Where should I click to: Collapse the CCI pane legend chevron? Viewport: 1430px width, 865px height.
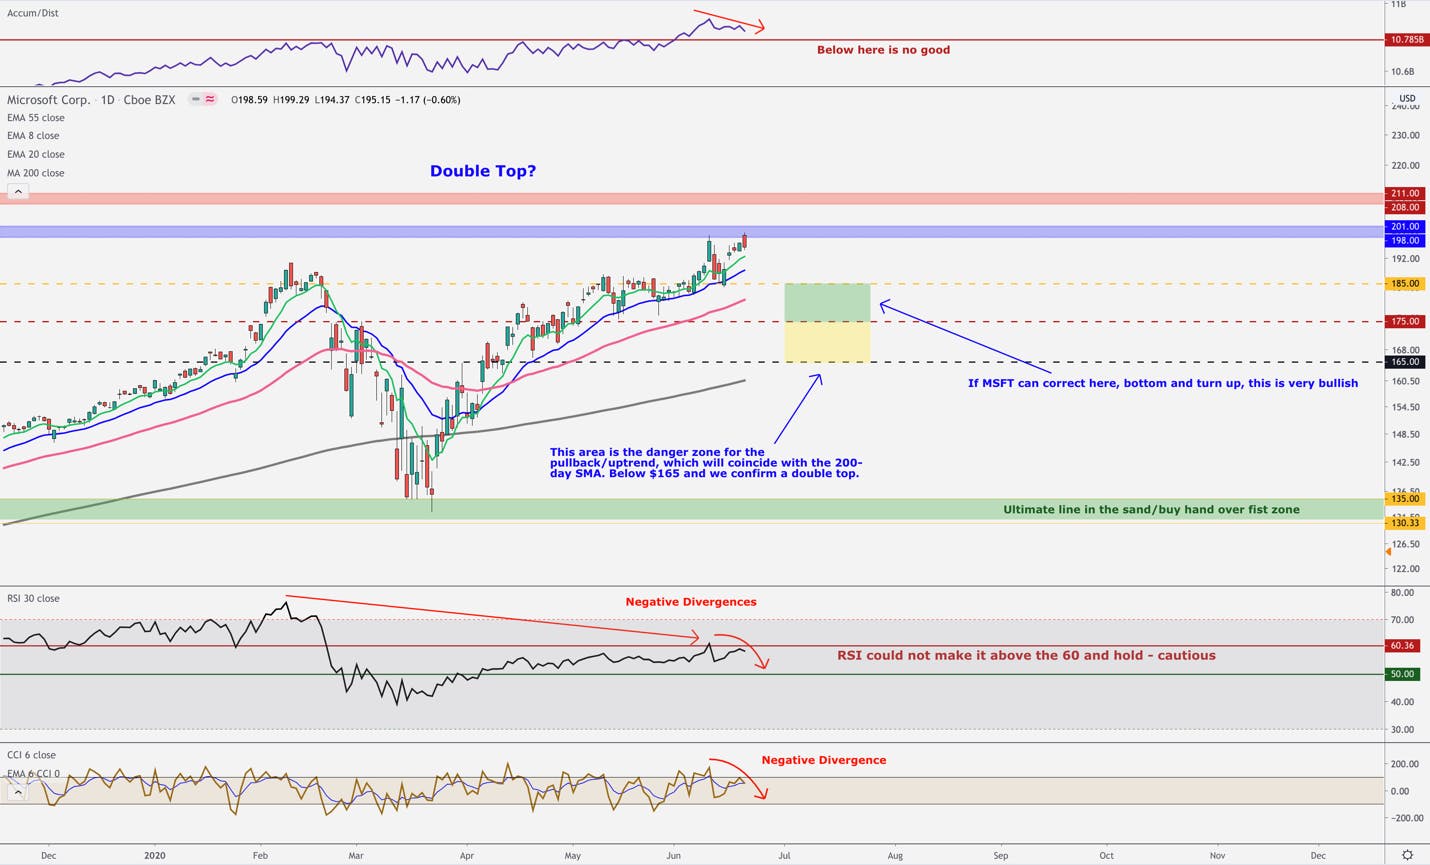coord(17,791)
